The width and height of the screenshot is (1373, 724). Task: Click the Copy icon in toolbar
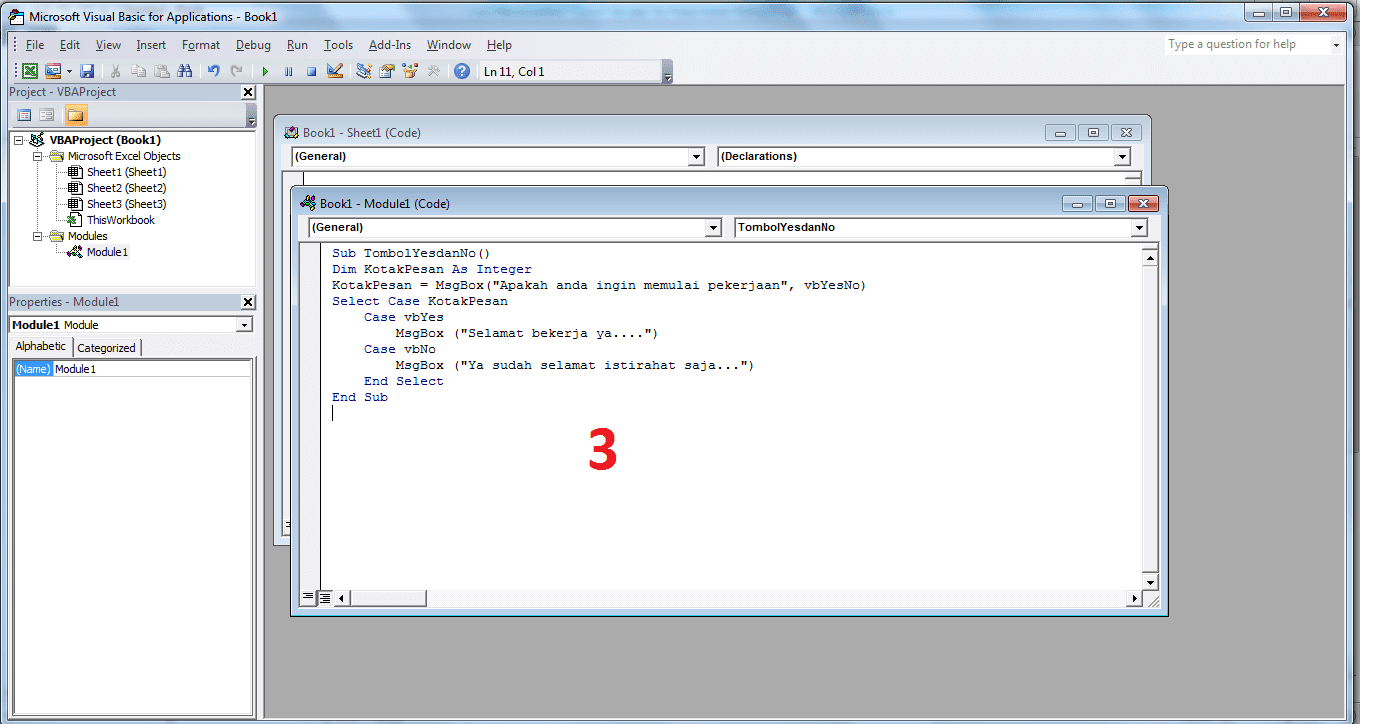click(x=139, y=71)
